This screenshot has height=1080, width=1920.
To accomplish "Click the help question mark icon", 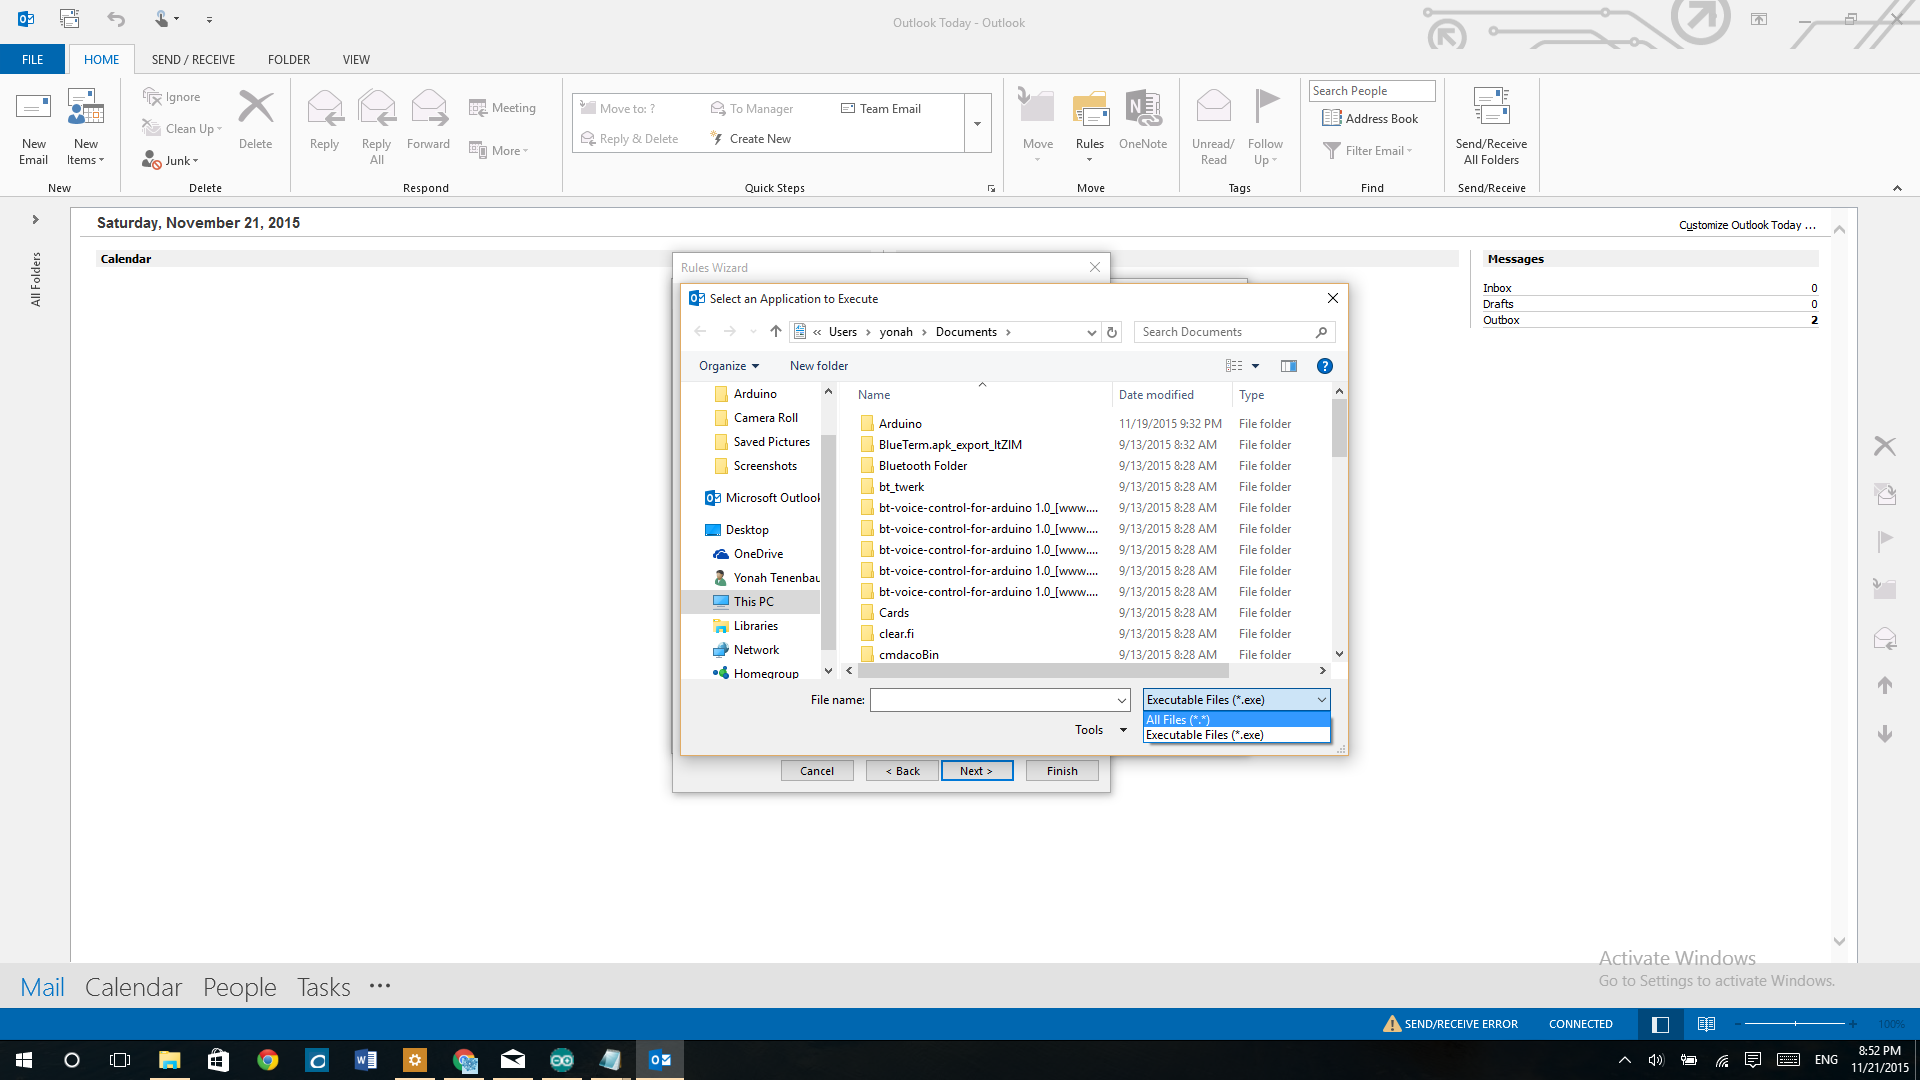I will coord(1324,366).
